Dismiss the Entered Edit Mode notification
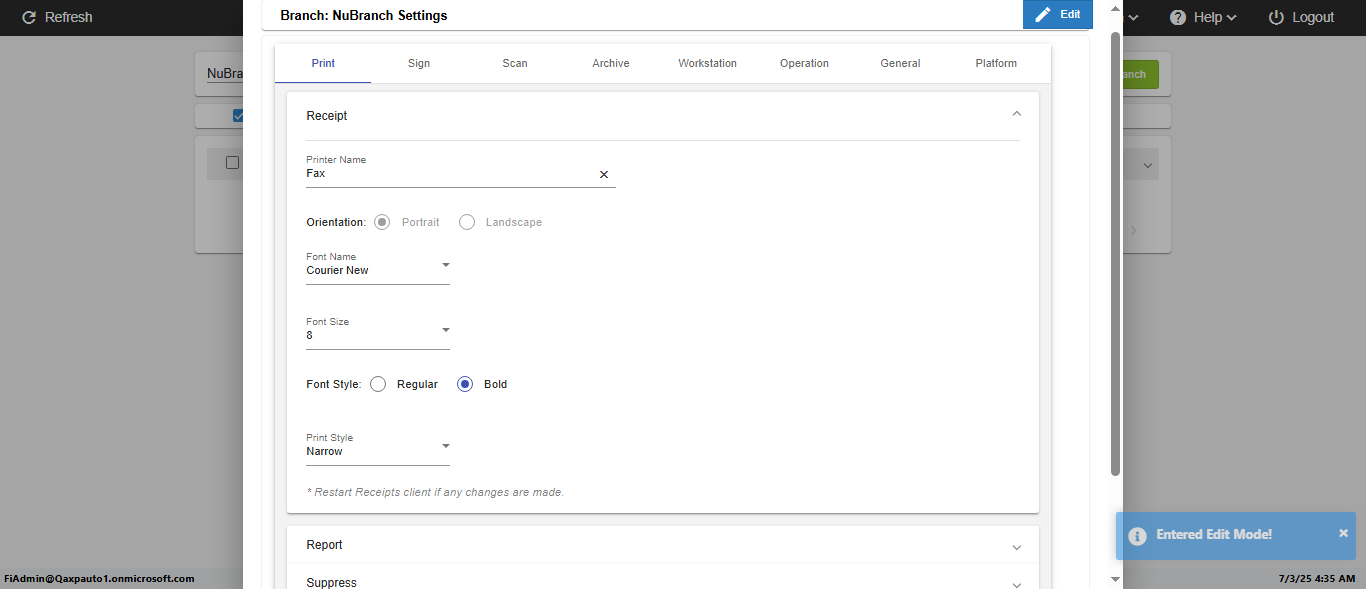The height and width of the screenshot is (589, 1366). click(x=1343, y=533)
